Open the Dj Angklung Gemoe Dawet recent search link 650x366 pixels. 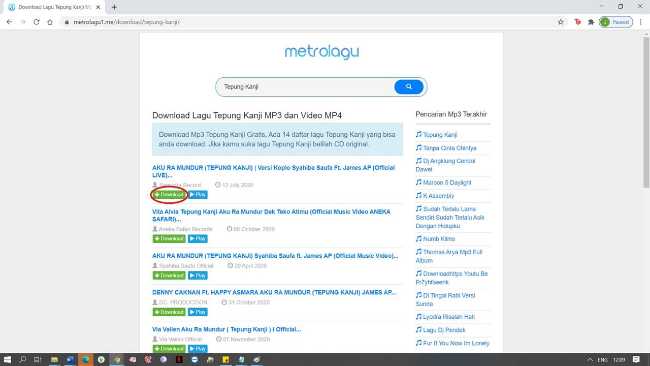click(446, 165)
